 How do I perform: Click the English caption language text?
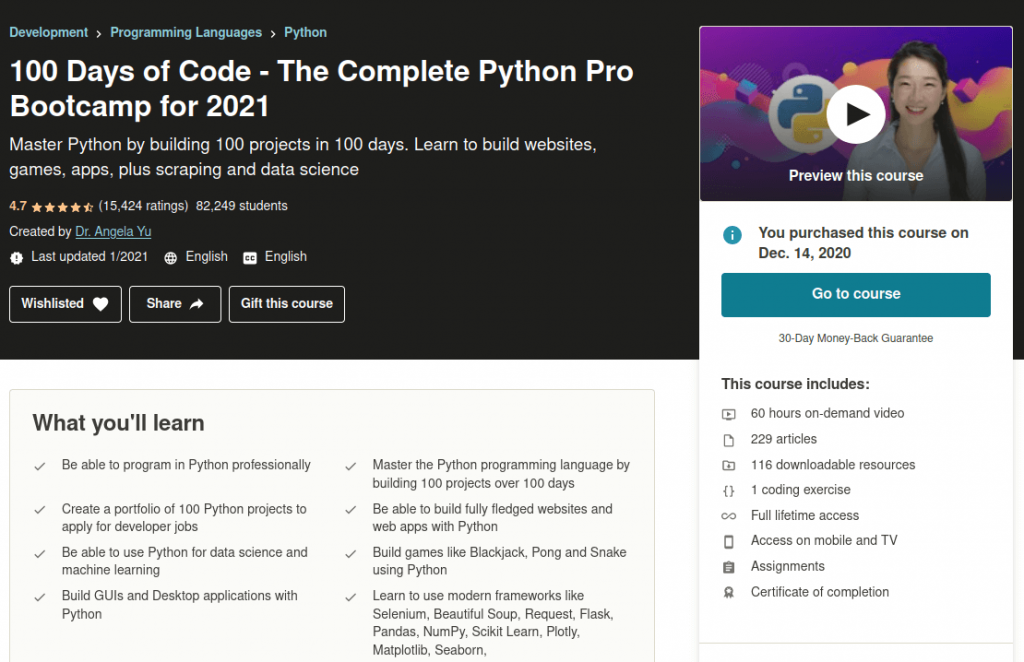coord(285,257)
